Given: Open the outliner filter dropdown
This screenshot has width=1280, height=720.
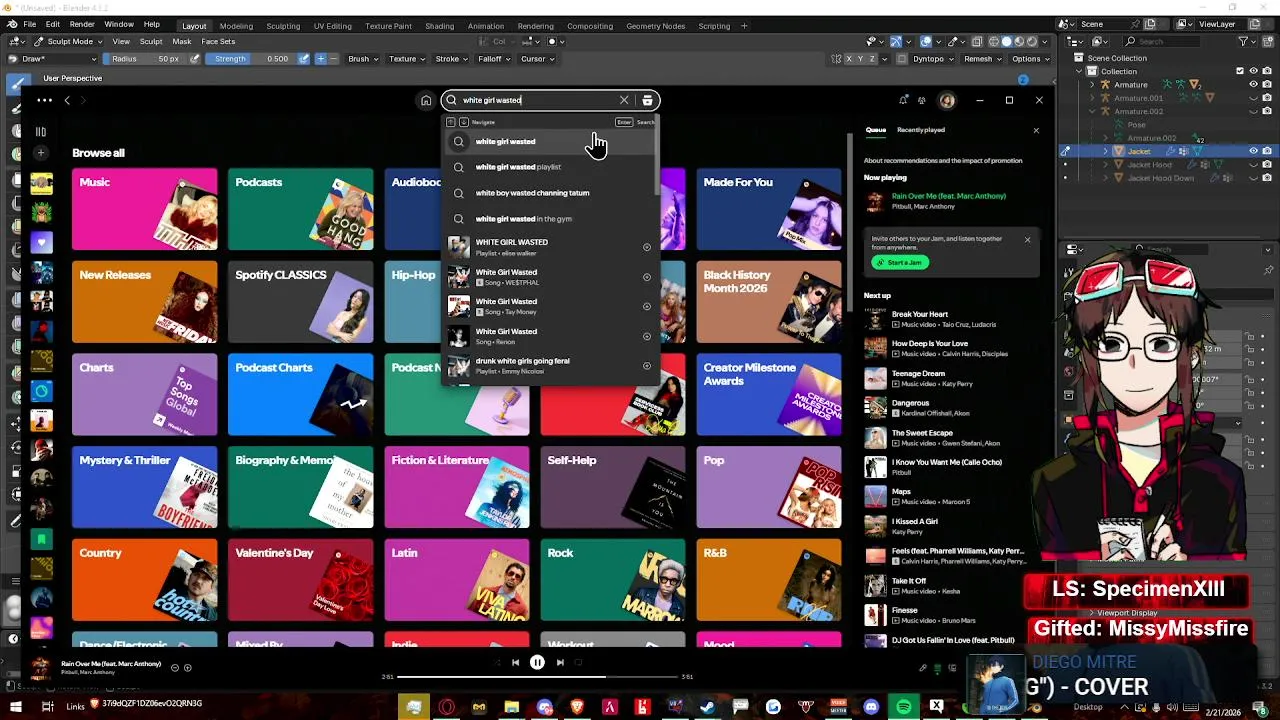Looking at the screenshot, I should coord(1247,41).
